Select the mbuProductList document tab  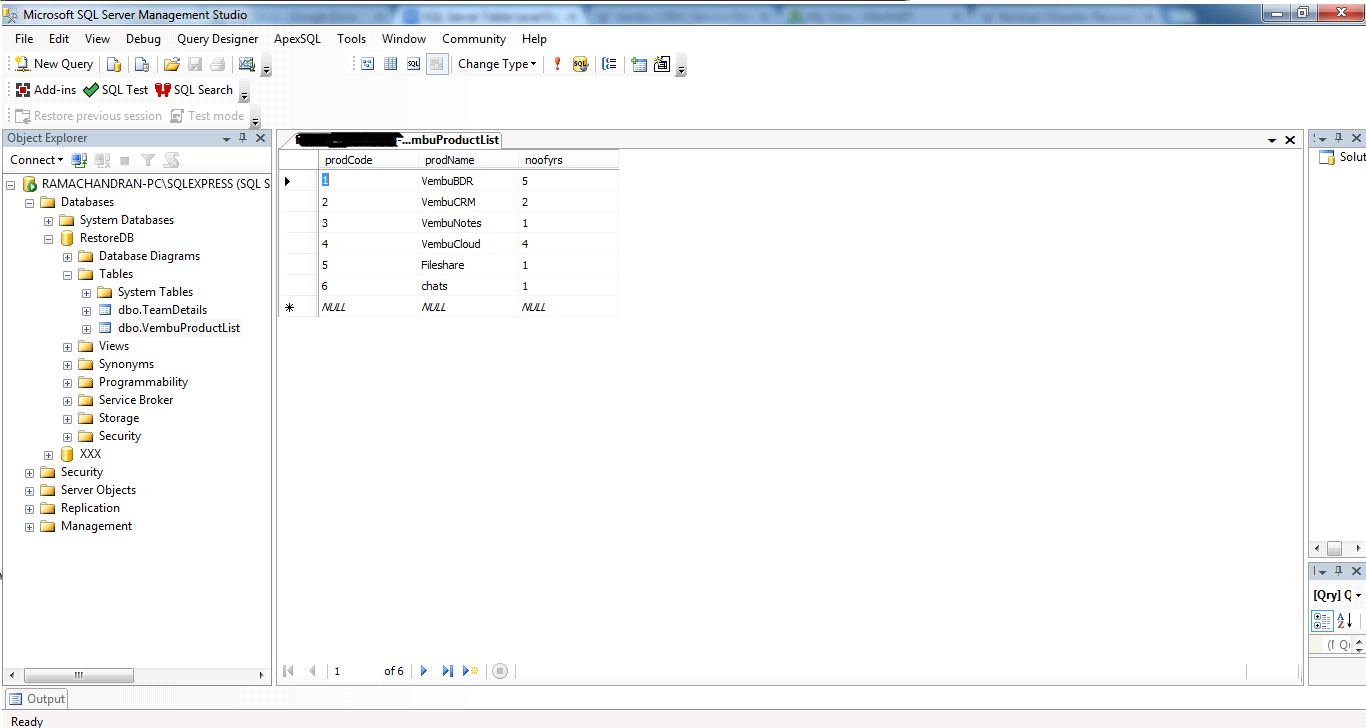399,140
